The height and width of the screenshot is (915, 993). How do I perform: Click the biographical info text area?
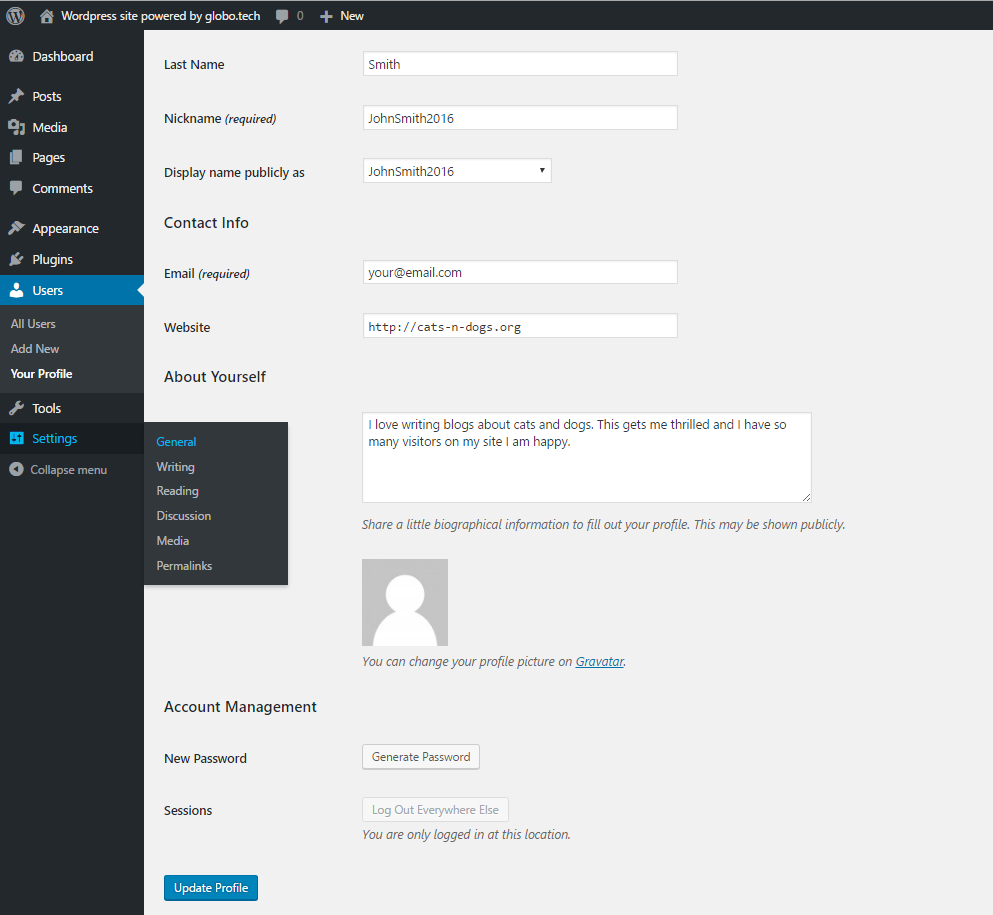(586, 457)
